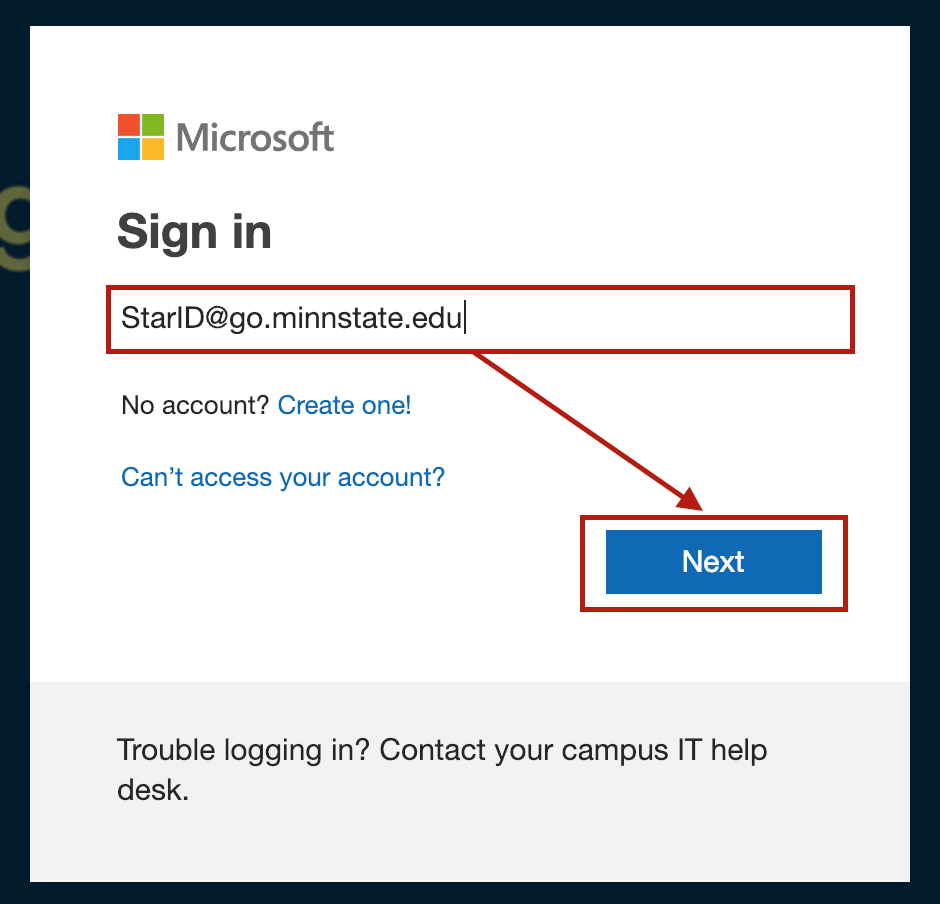Click the blue square in Microsoft logo

point(129,149)
